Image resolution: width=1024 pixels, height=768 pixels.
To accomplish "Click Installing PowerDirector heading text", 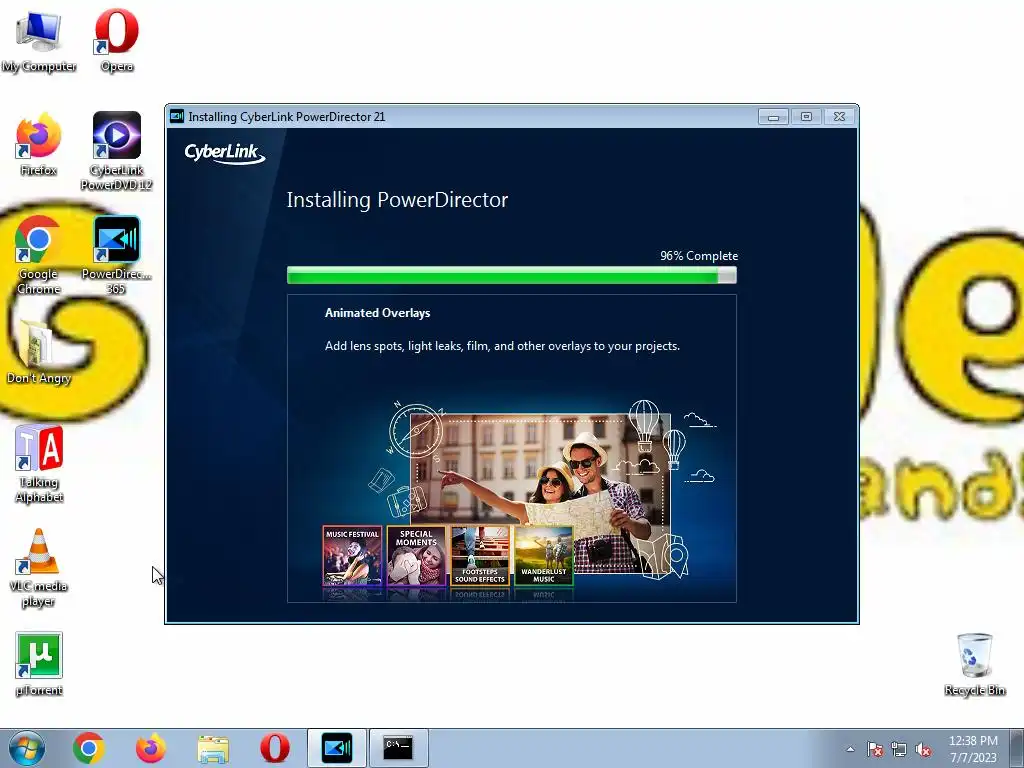I will [x=397, y=200].
